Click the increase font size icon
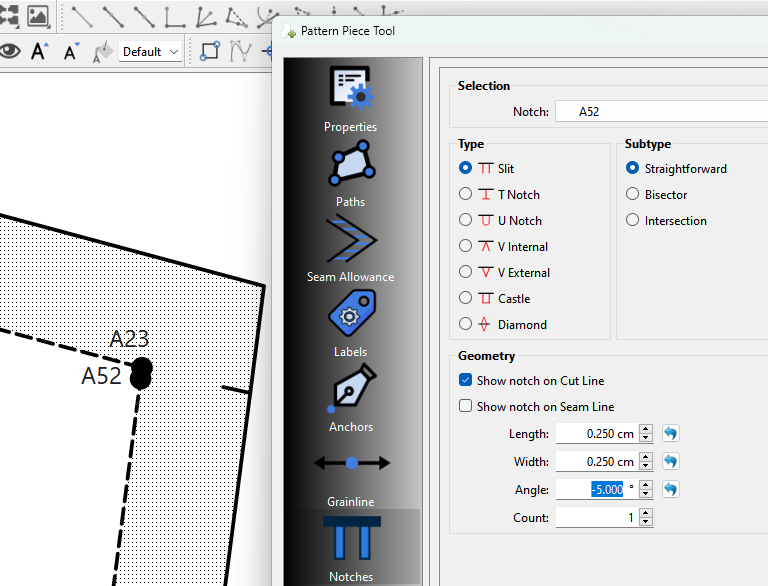The width and height of the screenshot is (768, 586). coord(39,51)
